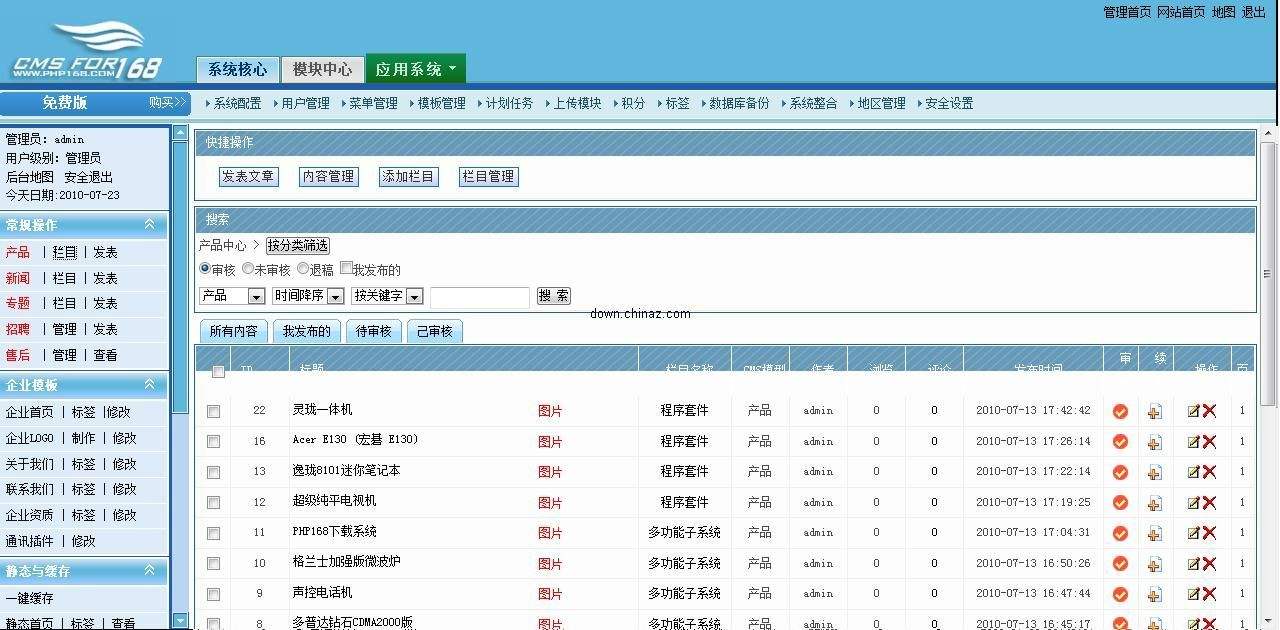Collapse the 常规操作 sidebar section
The width and height of the screenshot is (1280, 630).
[x=149, y=225]
